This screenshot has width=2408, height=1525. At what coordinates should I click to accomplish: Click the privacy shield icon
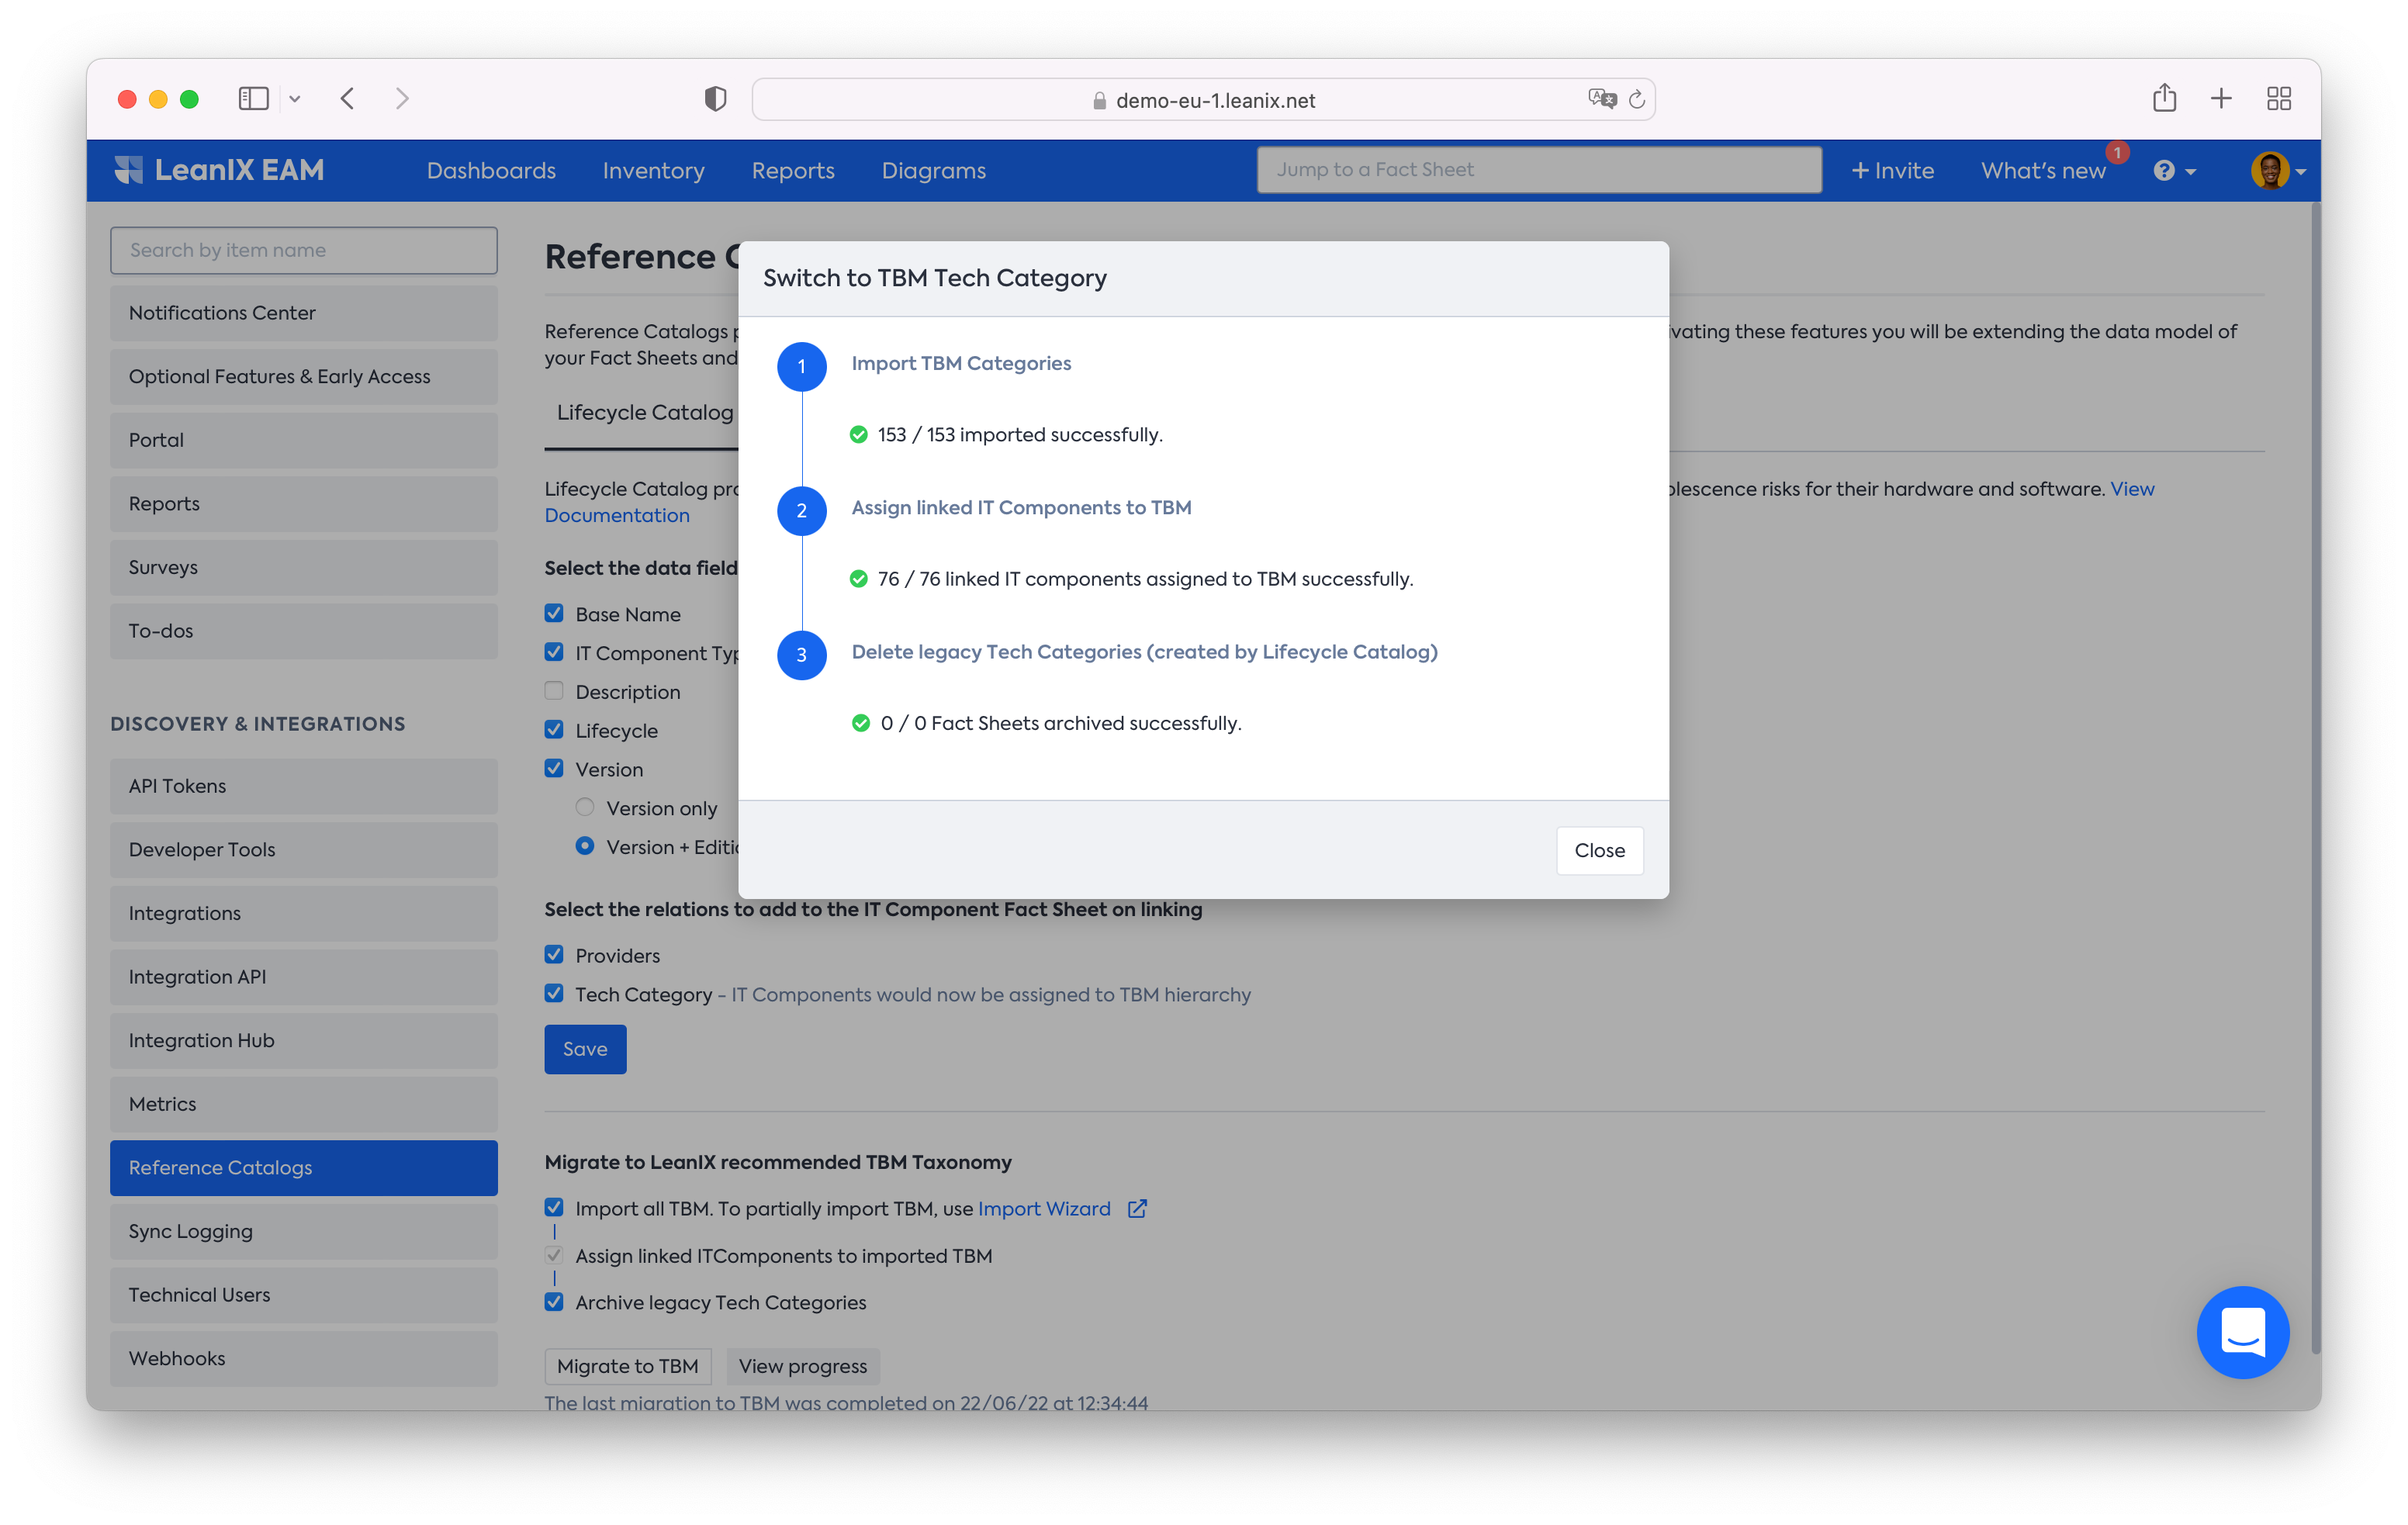(715, 99)
